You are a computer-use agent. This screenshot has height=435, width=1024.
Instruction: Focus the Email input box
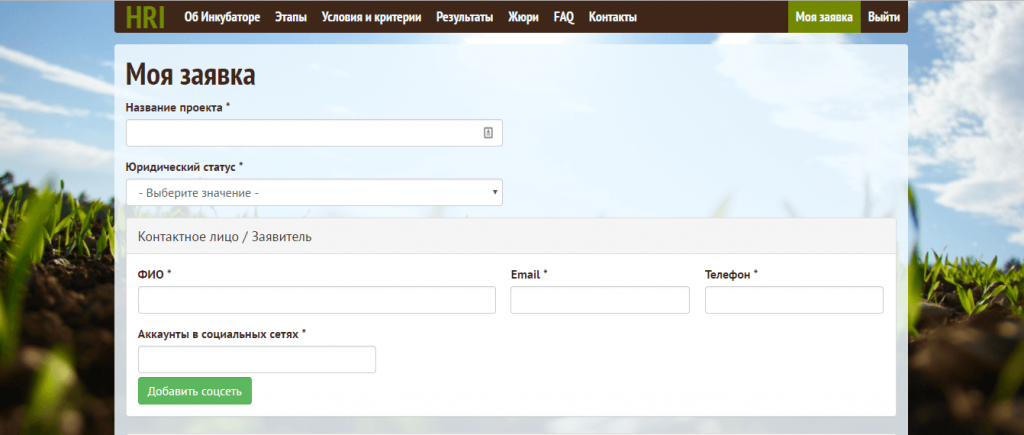[599, 300]
